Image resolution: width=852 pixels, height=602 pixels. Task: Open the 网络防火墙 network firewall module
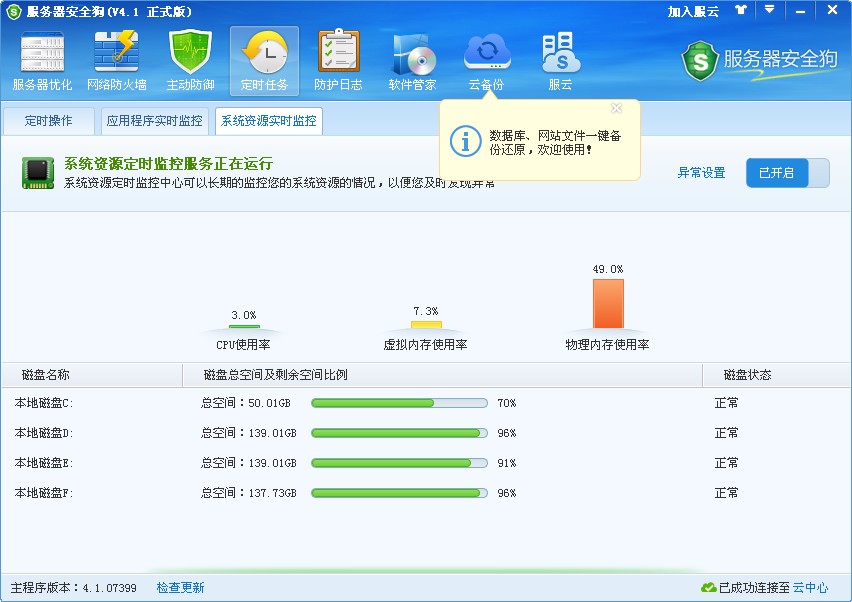pyautogui.click(x=116, y=61)
